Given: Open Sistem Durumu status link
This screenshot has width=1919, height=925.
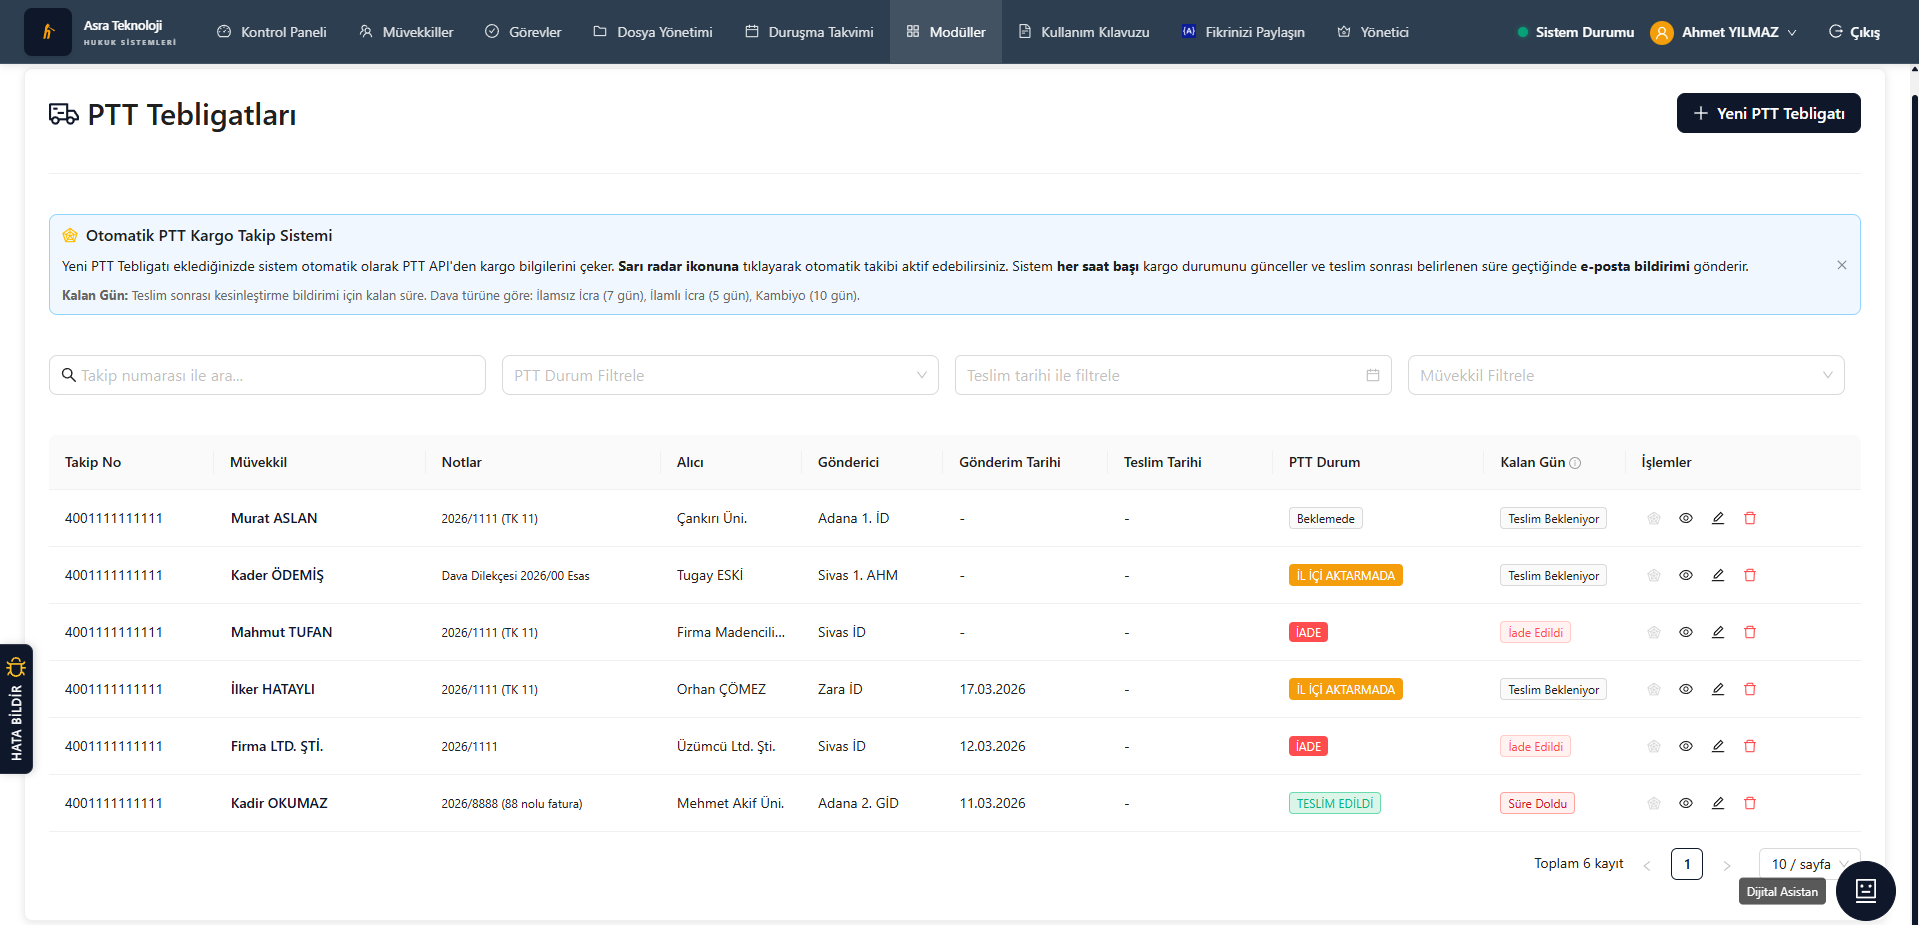Looking at the screenshot, I should tap(1576, 32).
